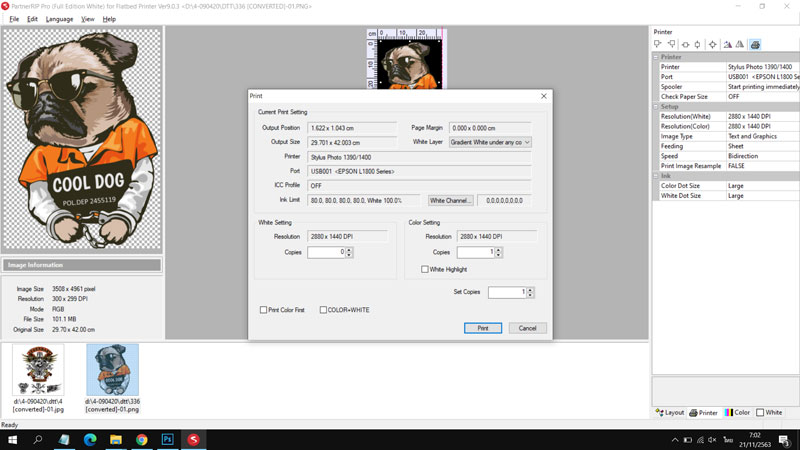Collapse the Printer property group
Viewport: 800px width, 450px height.
click(656, 57)
